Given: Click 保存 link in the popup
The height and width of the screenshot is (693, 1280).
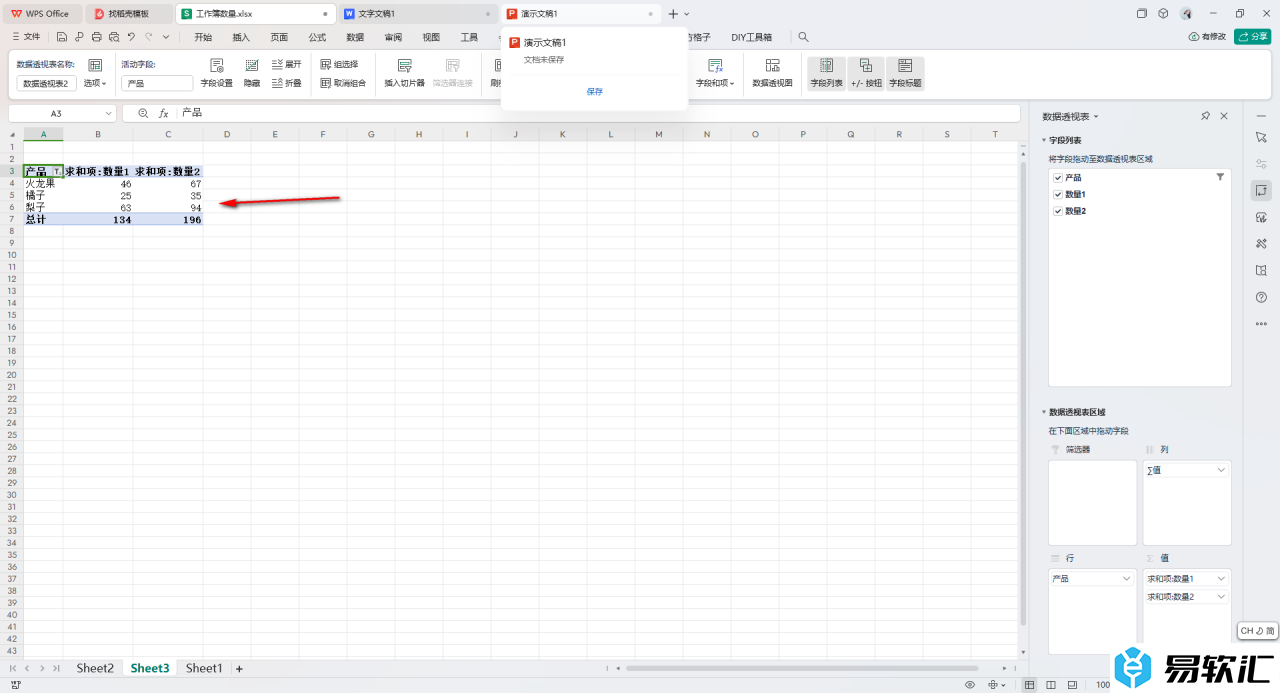Looking at the screenshot, I should [595, 91].
